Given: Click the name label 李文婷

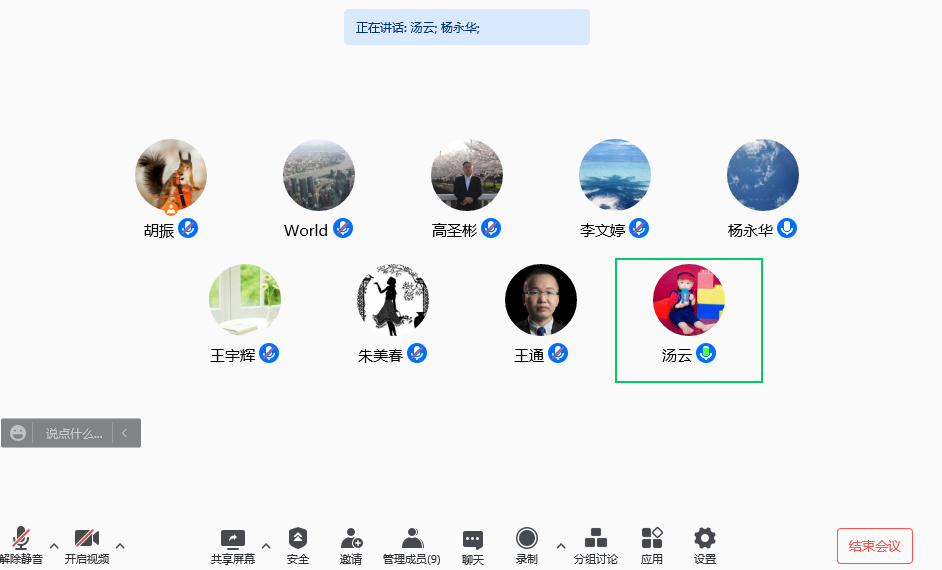Looking at the screenshot, I should 602,231.
